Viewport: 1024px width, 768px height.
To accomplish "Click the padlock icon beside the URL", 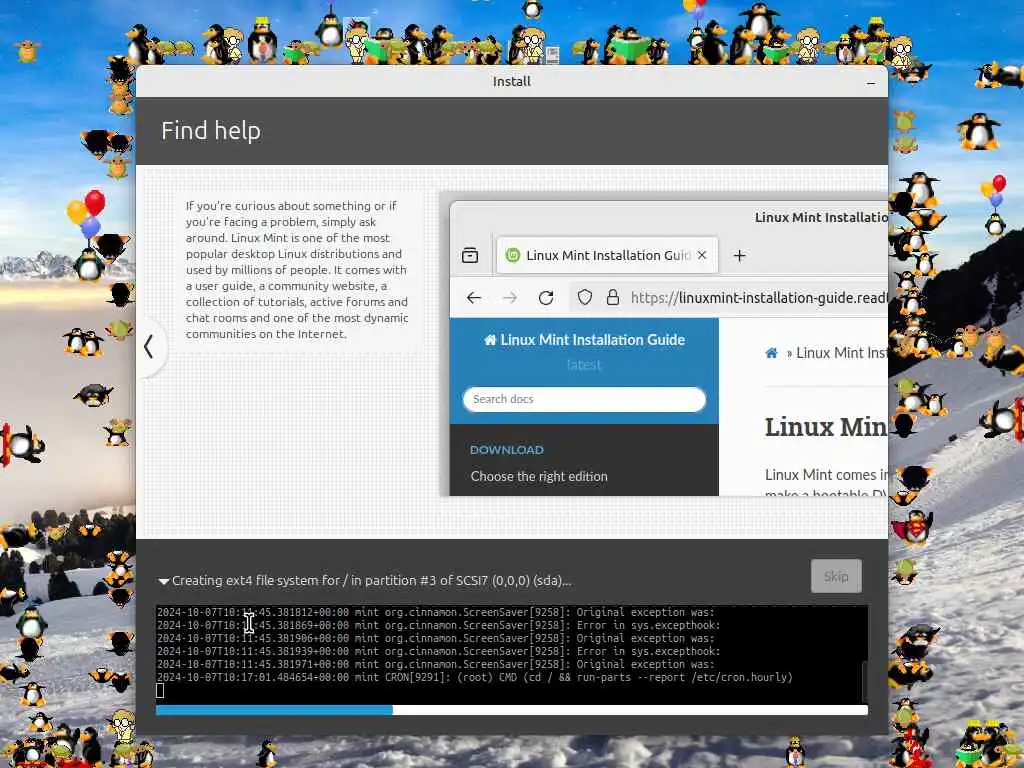I will pos(613,298).
